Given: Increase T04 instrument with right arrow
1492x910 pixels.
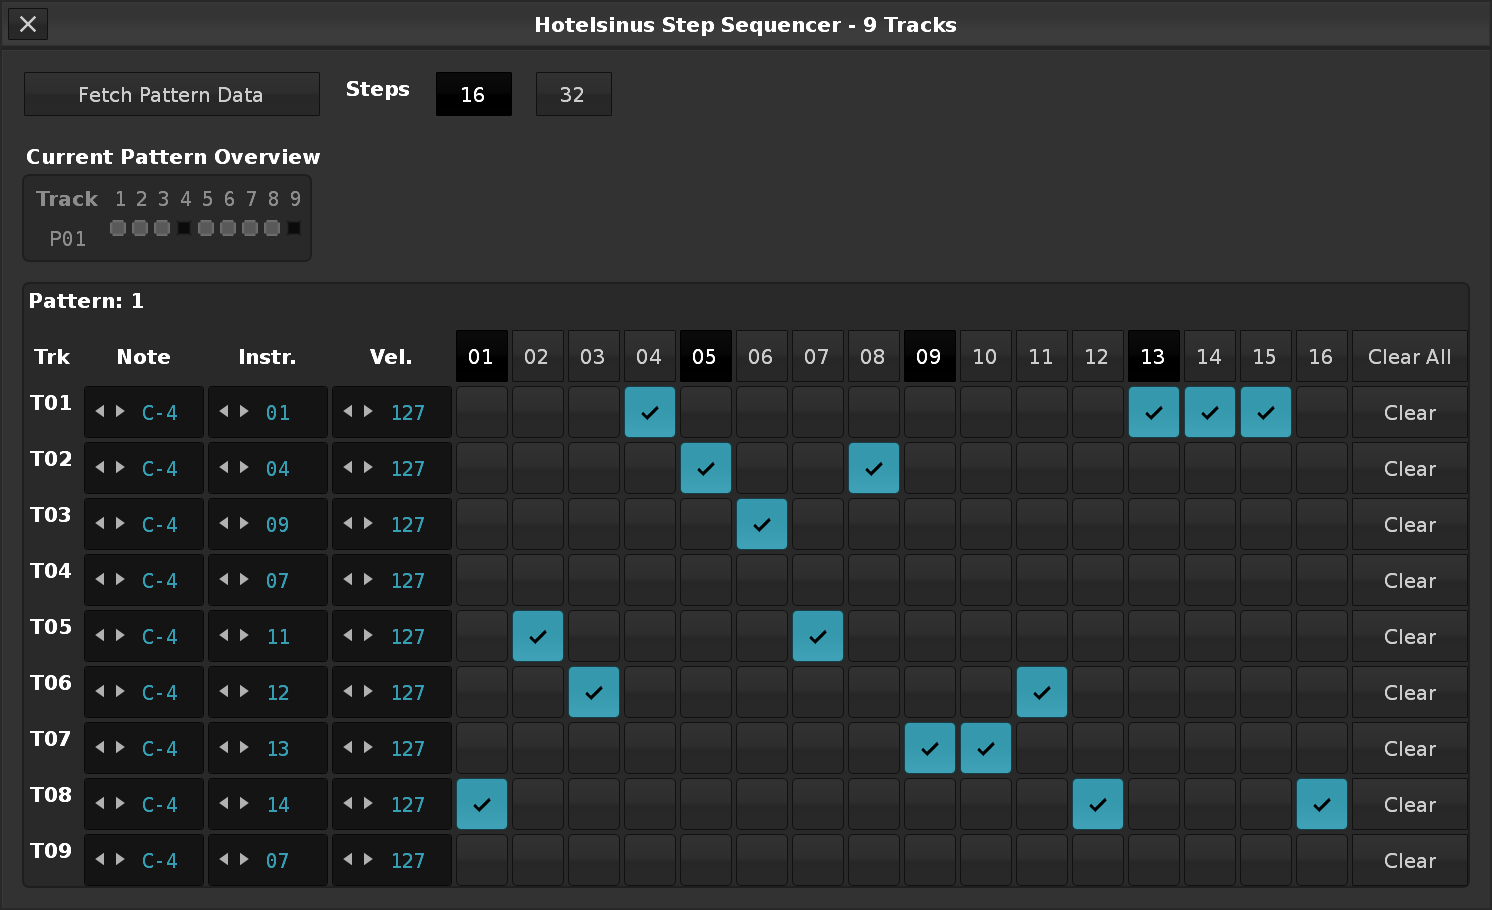Looking at the screenshot, I should pyautogui.click(x=244, y=579).
